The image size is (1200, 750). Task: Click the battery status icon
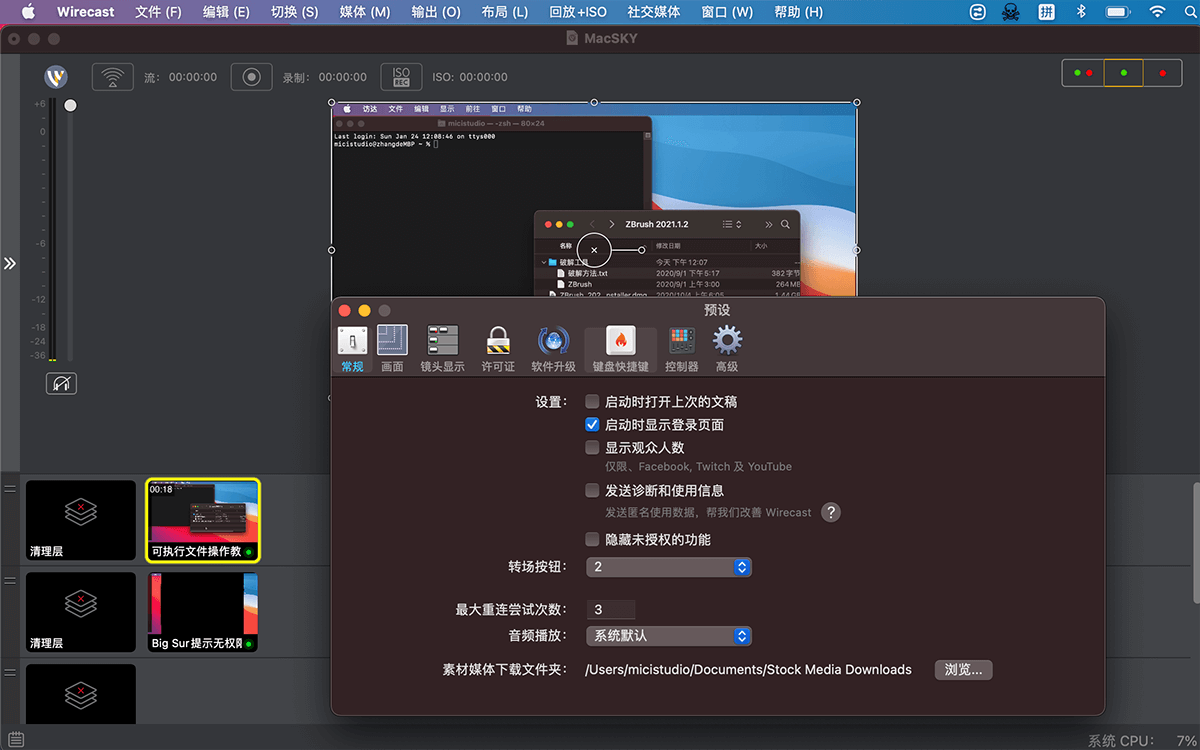[x=1118, y=12]
